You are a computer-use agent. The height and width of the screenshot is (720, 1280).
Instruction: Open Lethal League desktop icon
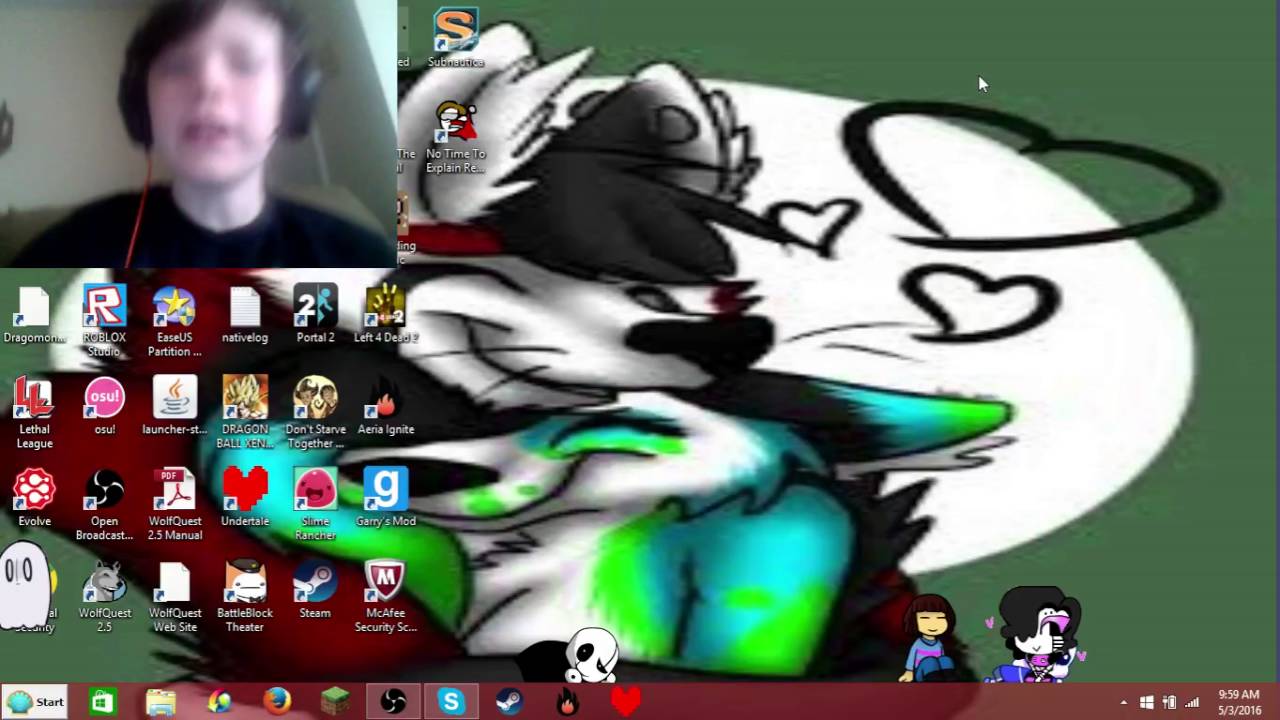pos(34,413)
